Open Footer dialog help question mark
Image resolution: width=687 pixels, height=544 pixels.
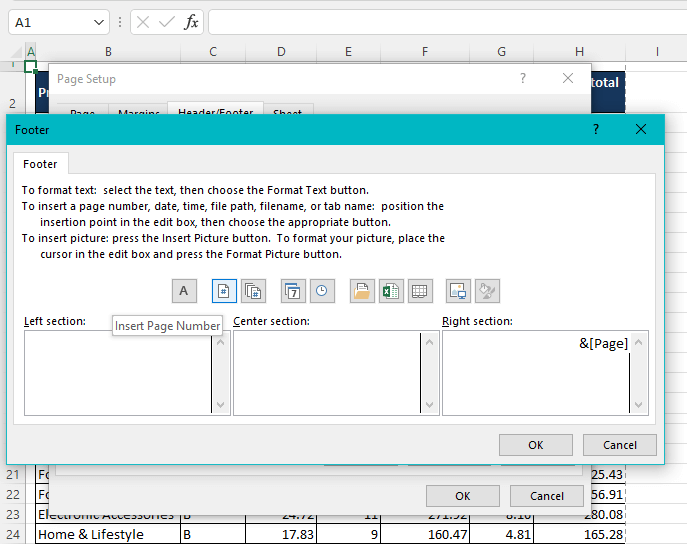[x=596, y=129]
